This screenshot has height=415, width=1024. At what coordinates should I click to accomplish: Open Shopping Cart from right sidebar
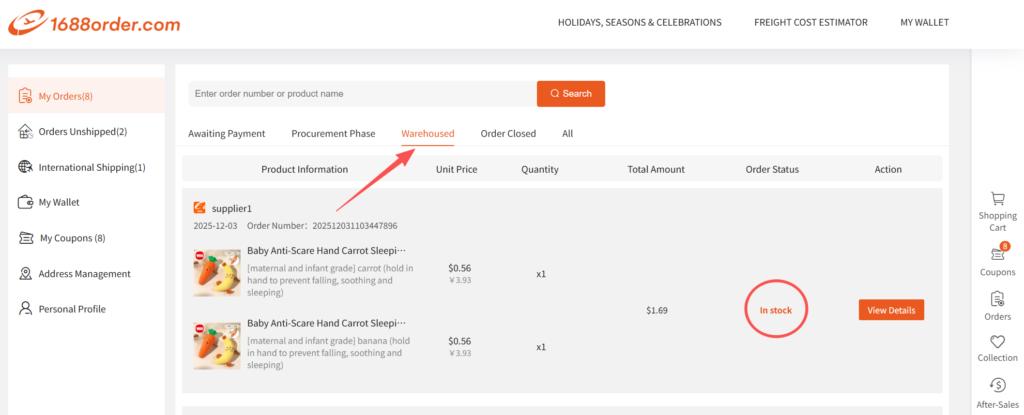pyautogui.click(x=996, y=200)
